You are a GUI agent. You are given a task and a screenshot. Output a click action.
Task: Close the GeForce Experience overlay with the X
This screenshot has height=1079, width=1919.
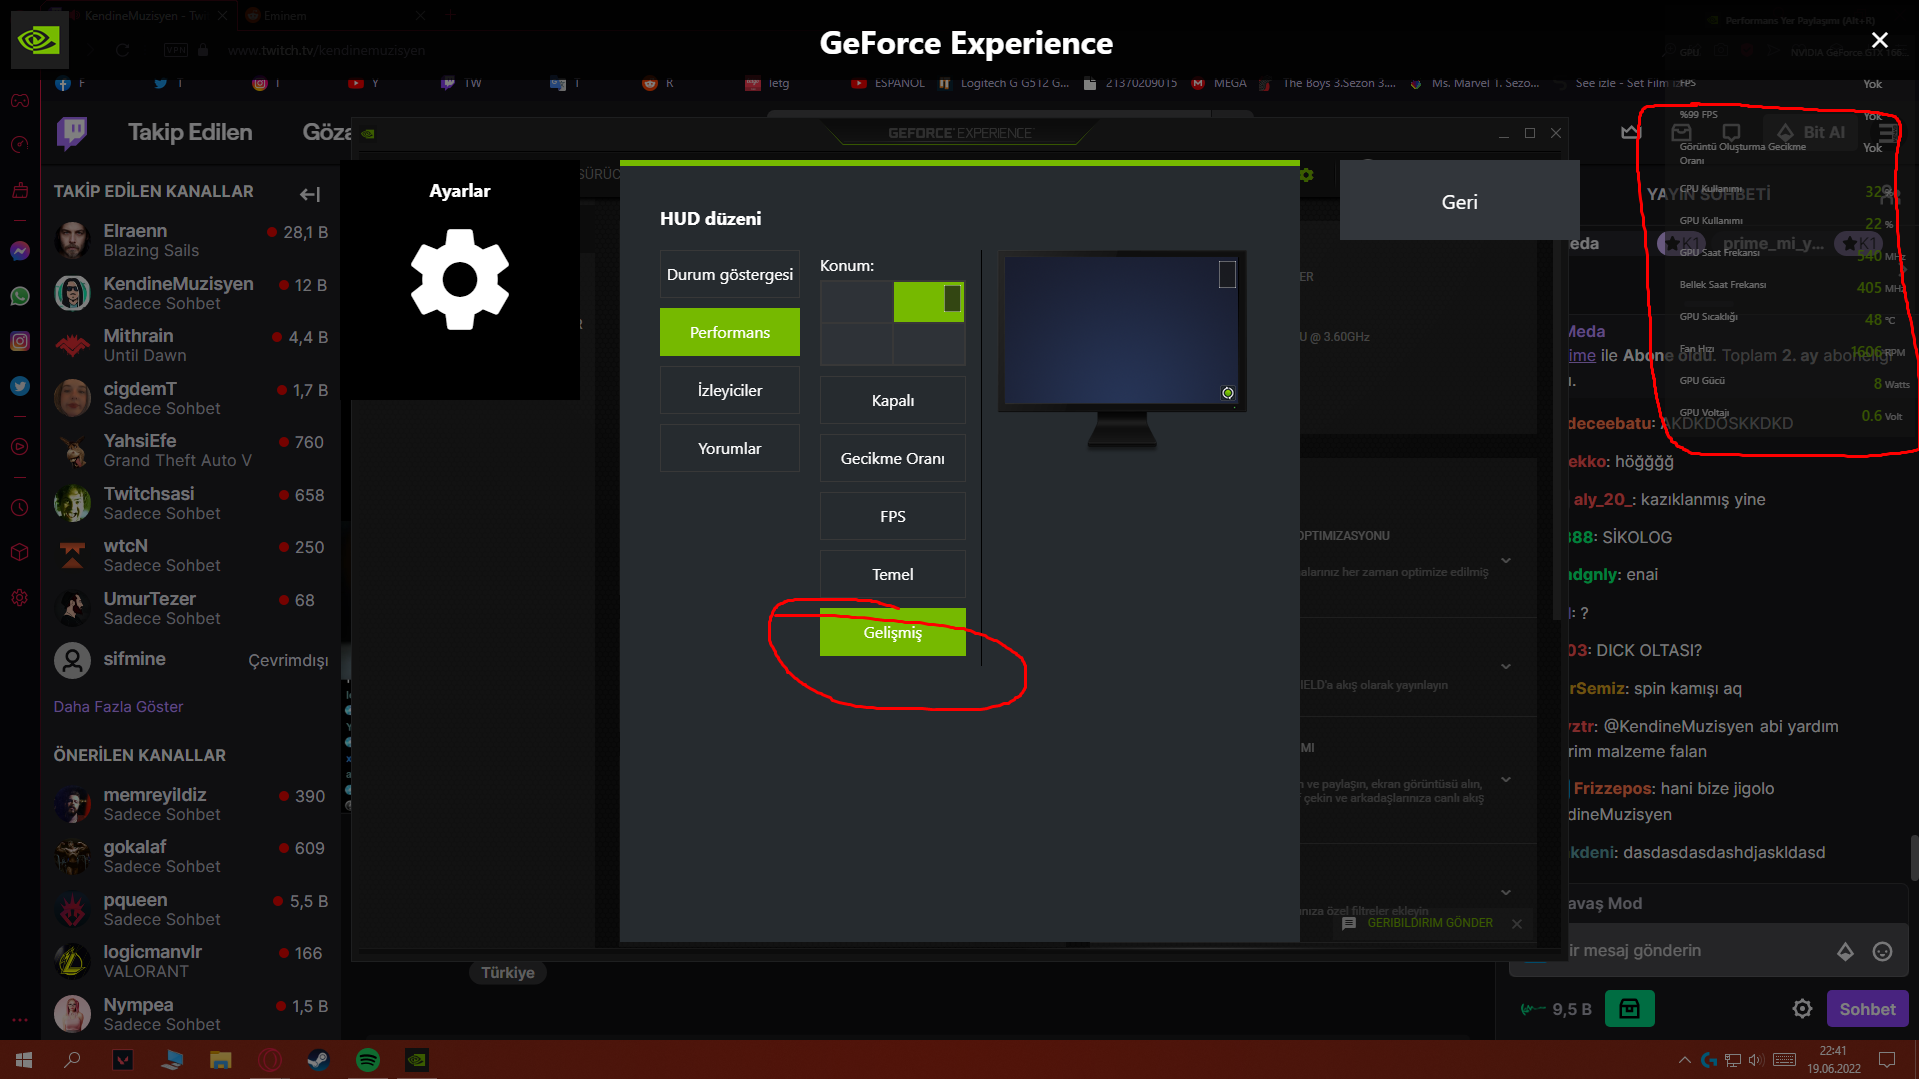pyautogui.click(x=1880, y=40)
